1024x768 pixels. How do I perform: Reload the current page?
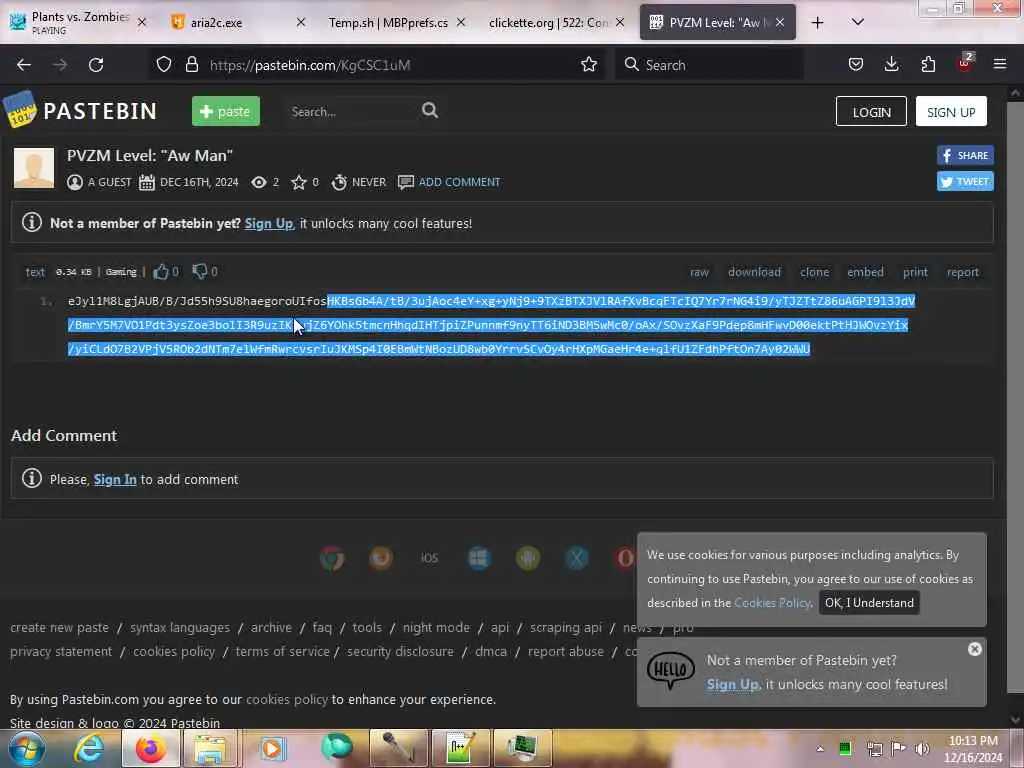coord(96,65)
